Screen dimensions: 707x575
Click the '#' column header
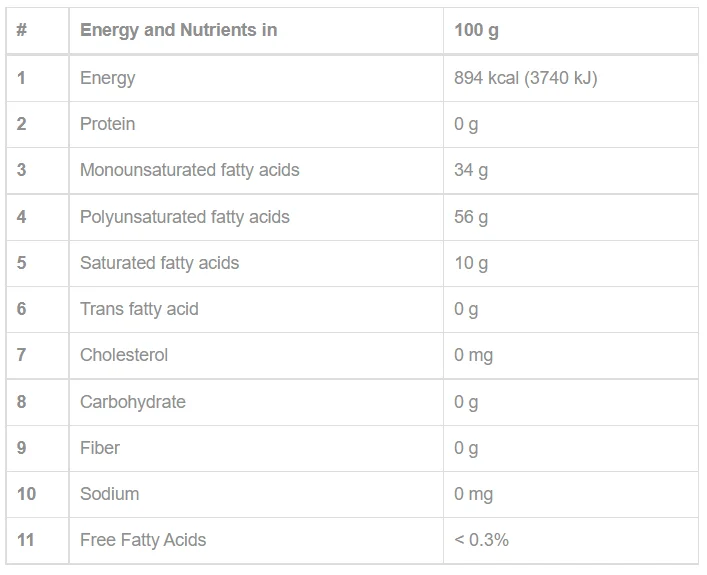pyautogui.click(x=37, y=30)
